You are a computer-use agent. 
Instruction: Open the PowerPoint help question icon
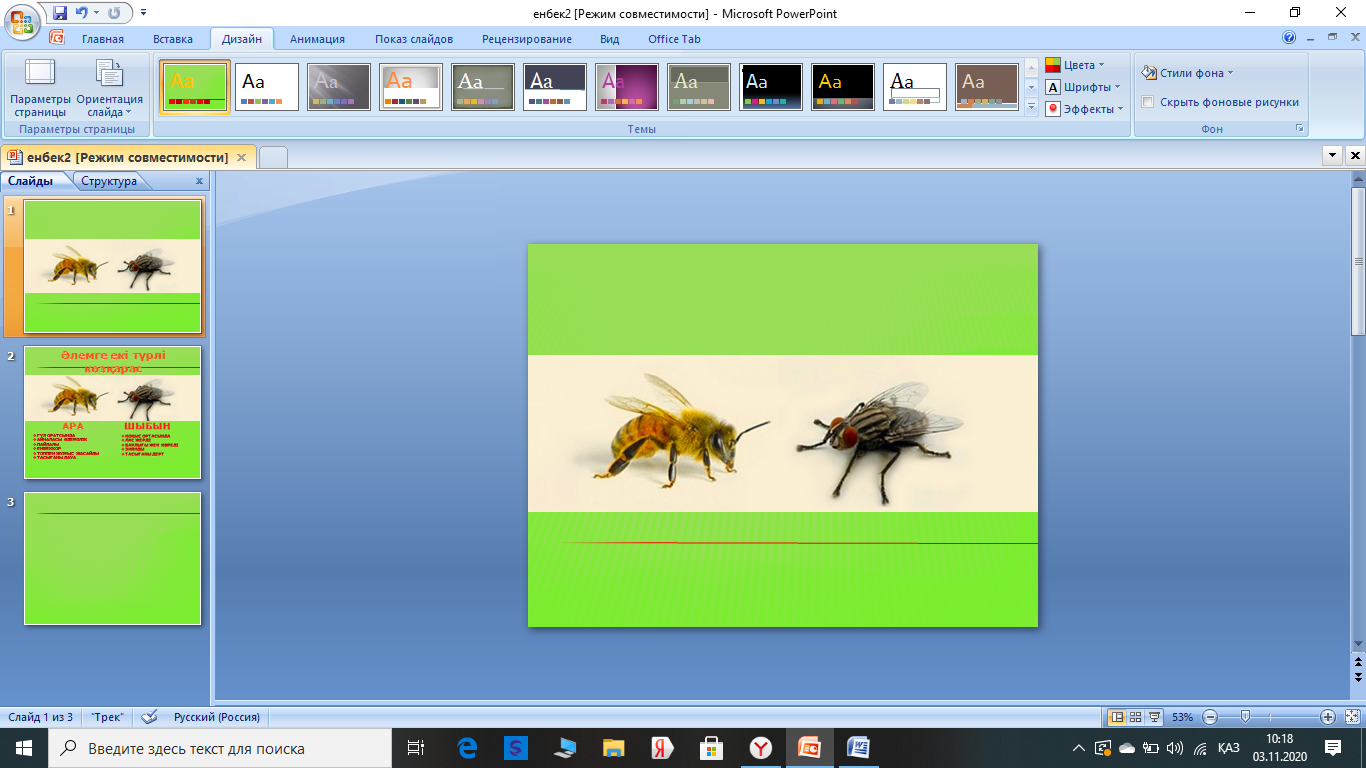tap(1289, 38)
